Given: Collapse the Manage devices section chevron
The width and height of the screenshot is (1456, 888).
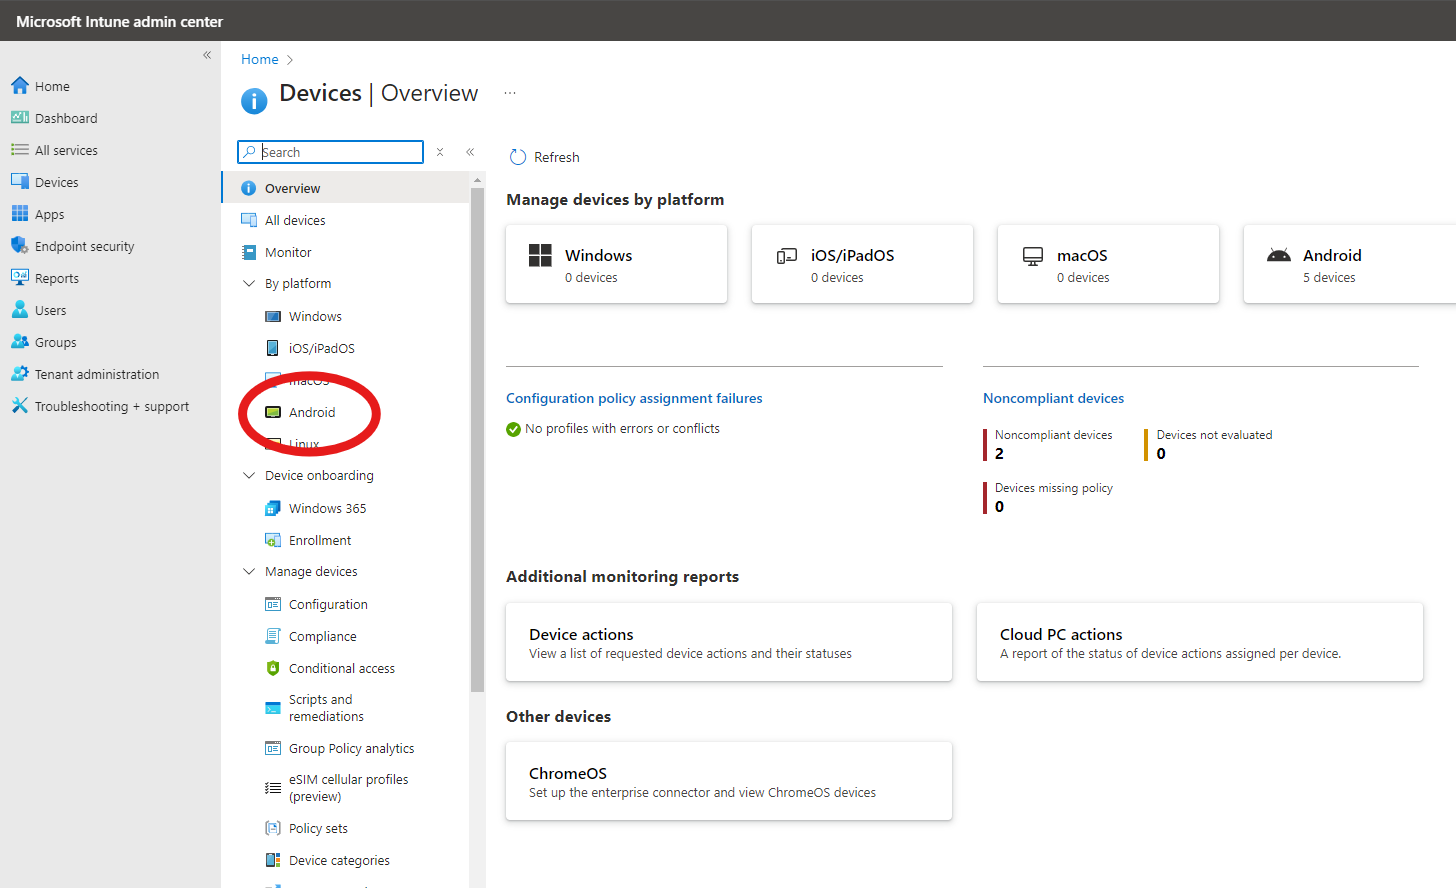Looking at the screenshot, I should pos(249,572).
